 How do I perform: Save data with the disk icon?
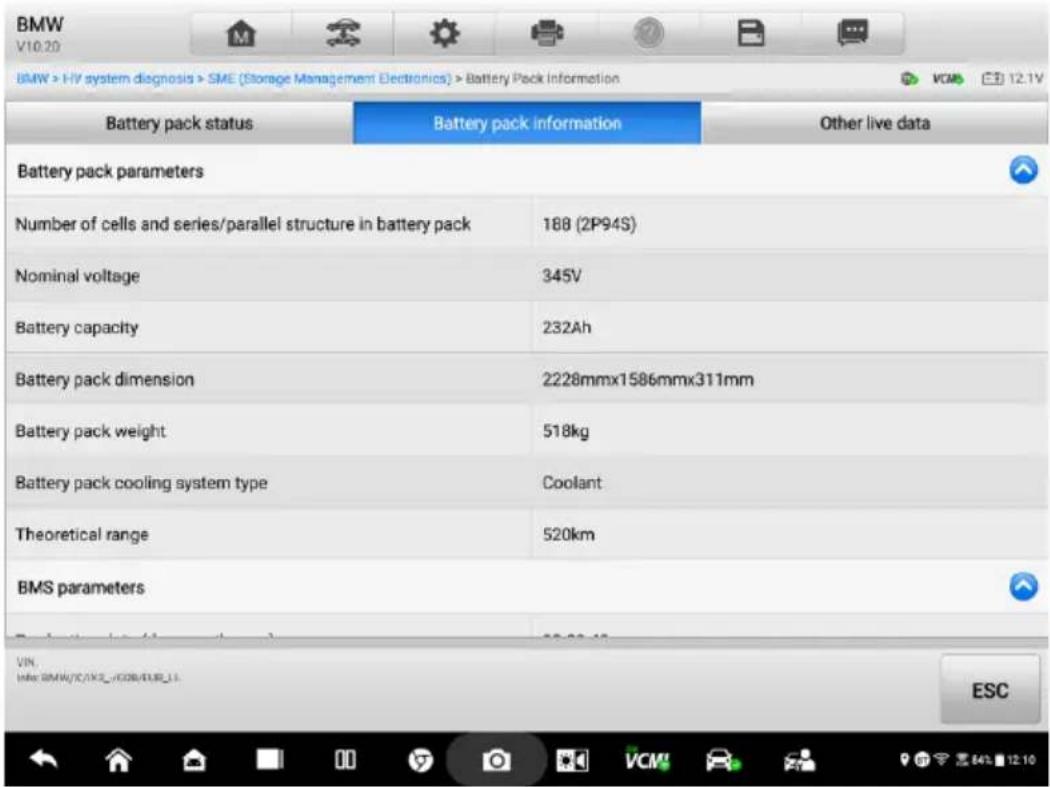tap(751, 33)
